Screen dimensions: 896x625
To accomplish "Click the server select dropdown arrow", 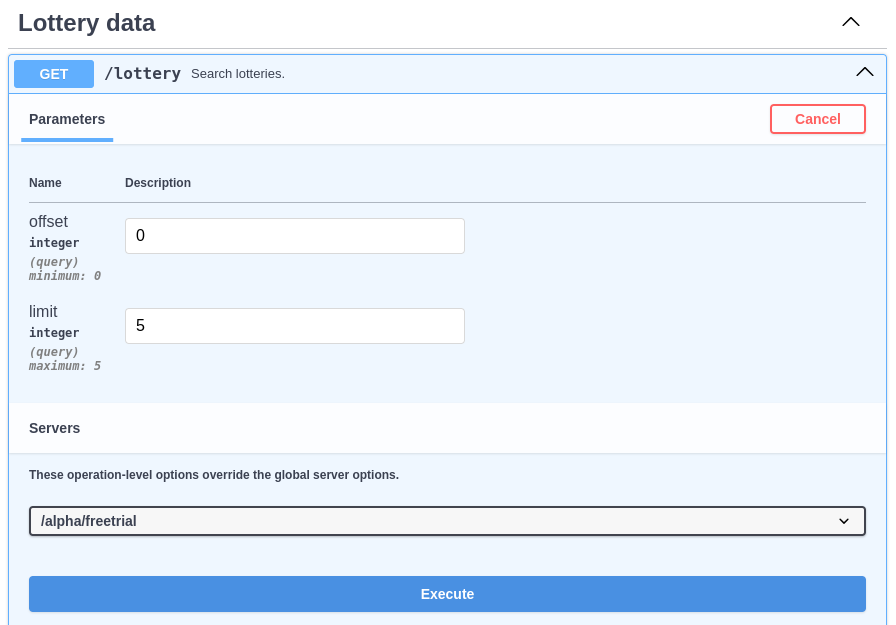I will [843, 521].
